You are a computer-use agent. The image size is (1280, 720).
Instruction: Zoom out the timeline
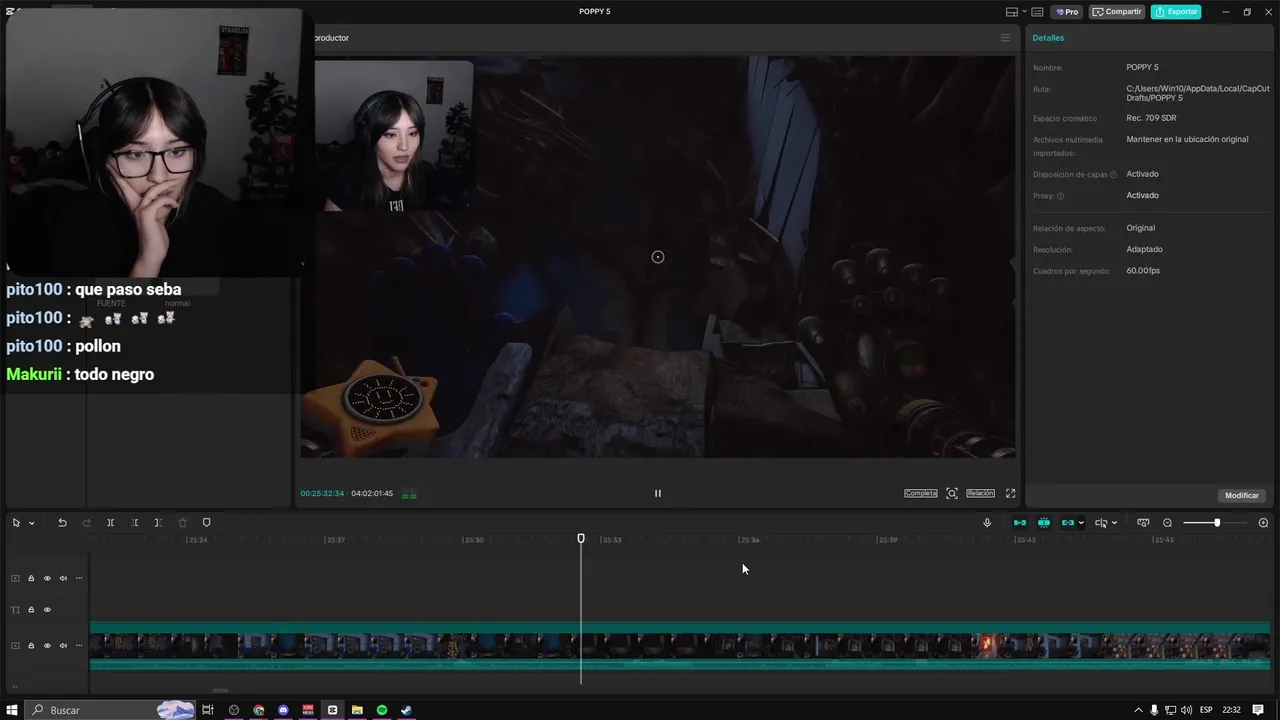click(1167, 523)
